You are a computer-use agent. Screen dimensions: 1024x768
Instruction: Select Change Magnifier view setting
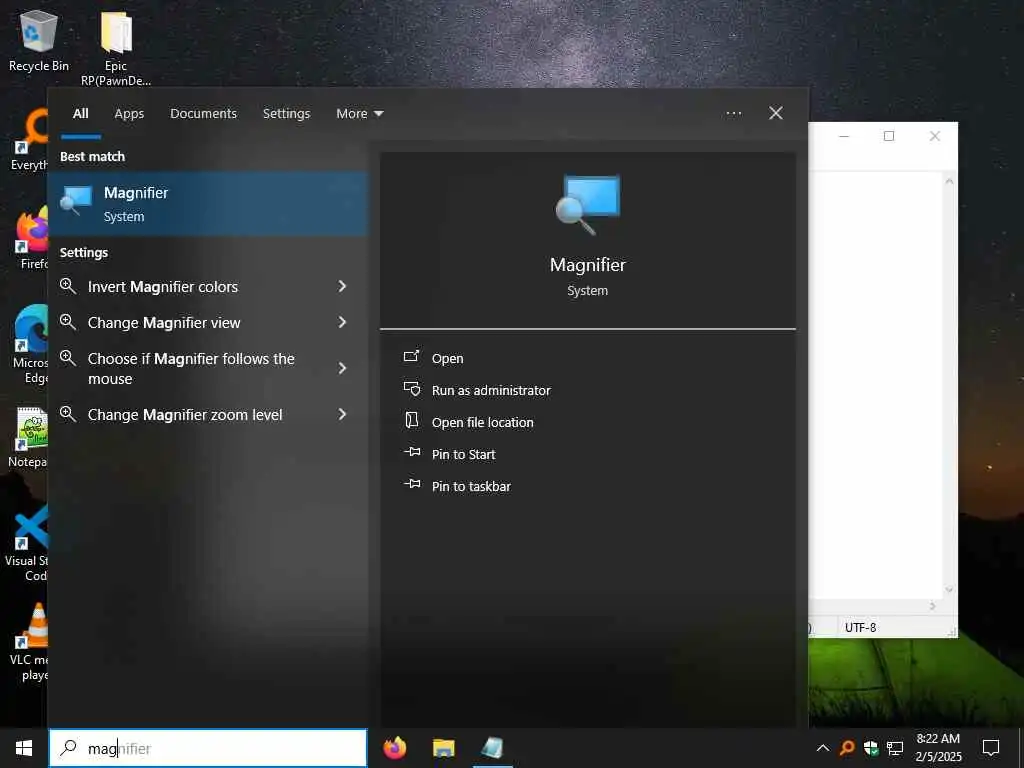208,322
